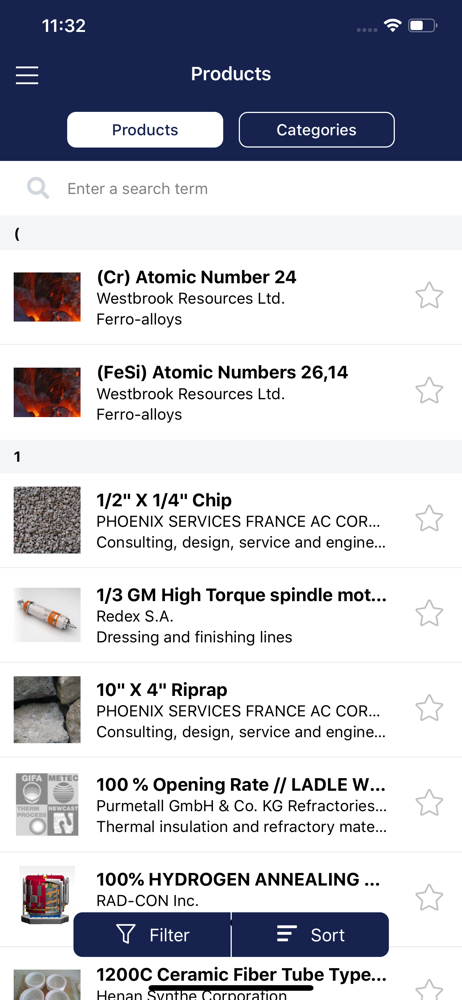Star the (FeSi) Atomic Numbers 26,14 product
This screenshot has height=1000, width=462.
429,391
